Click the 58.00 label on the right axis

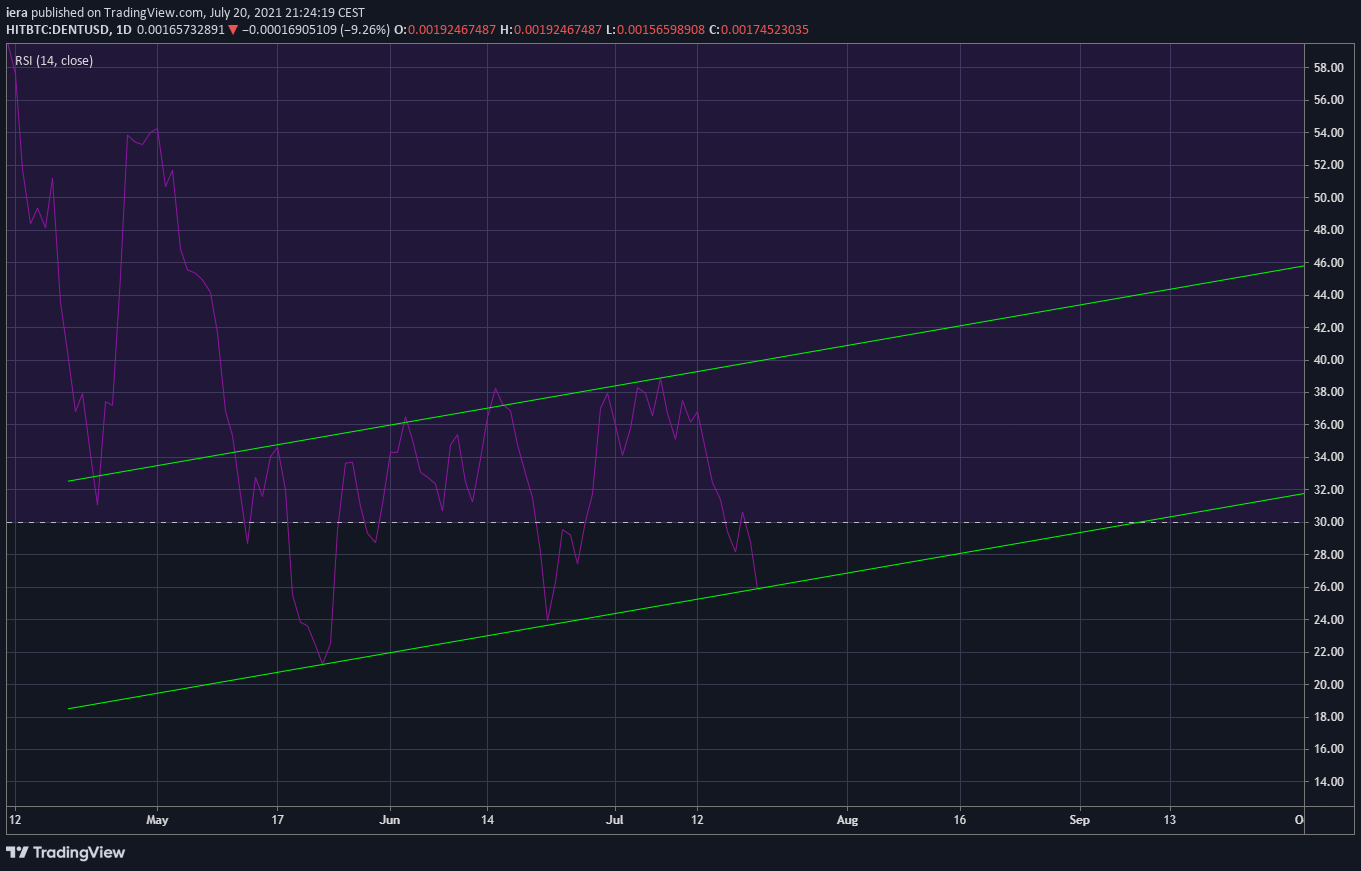click(x=1328, y=68)
